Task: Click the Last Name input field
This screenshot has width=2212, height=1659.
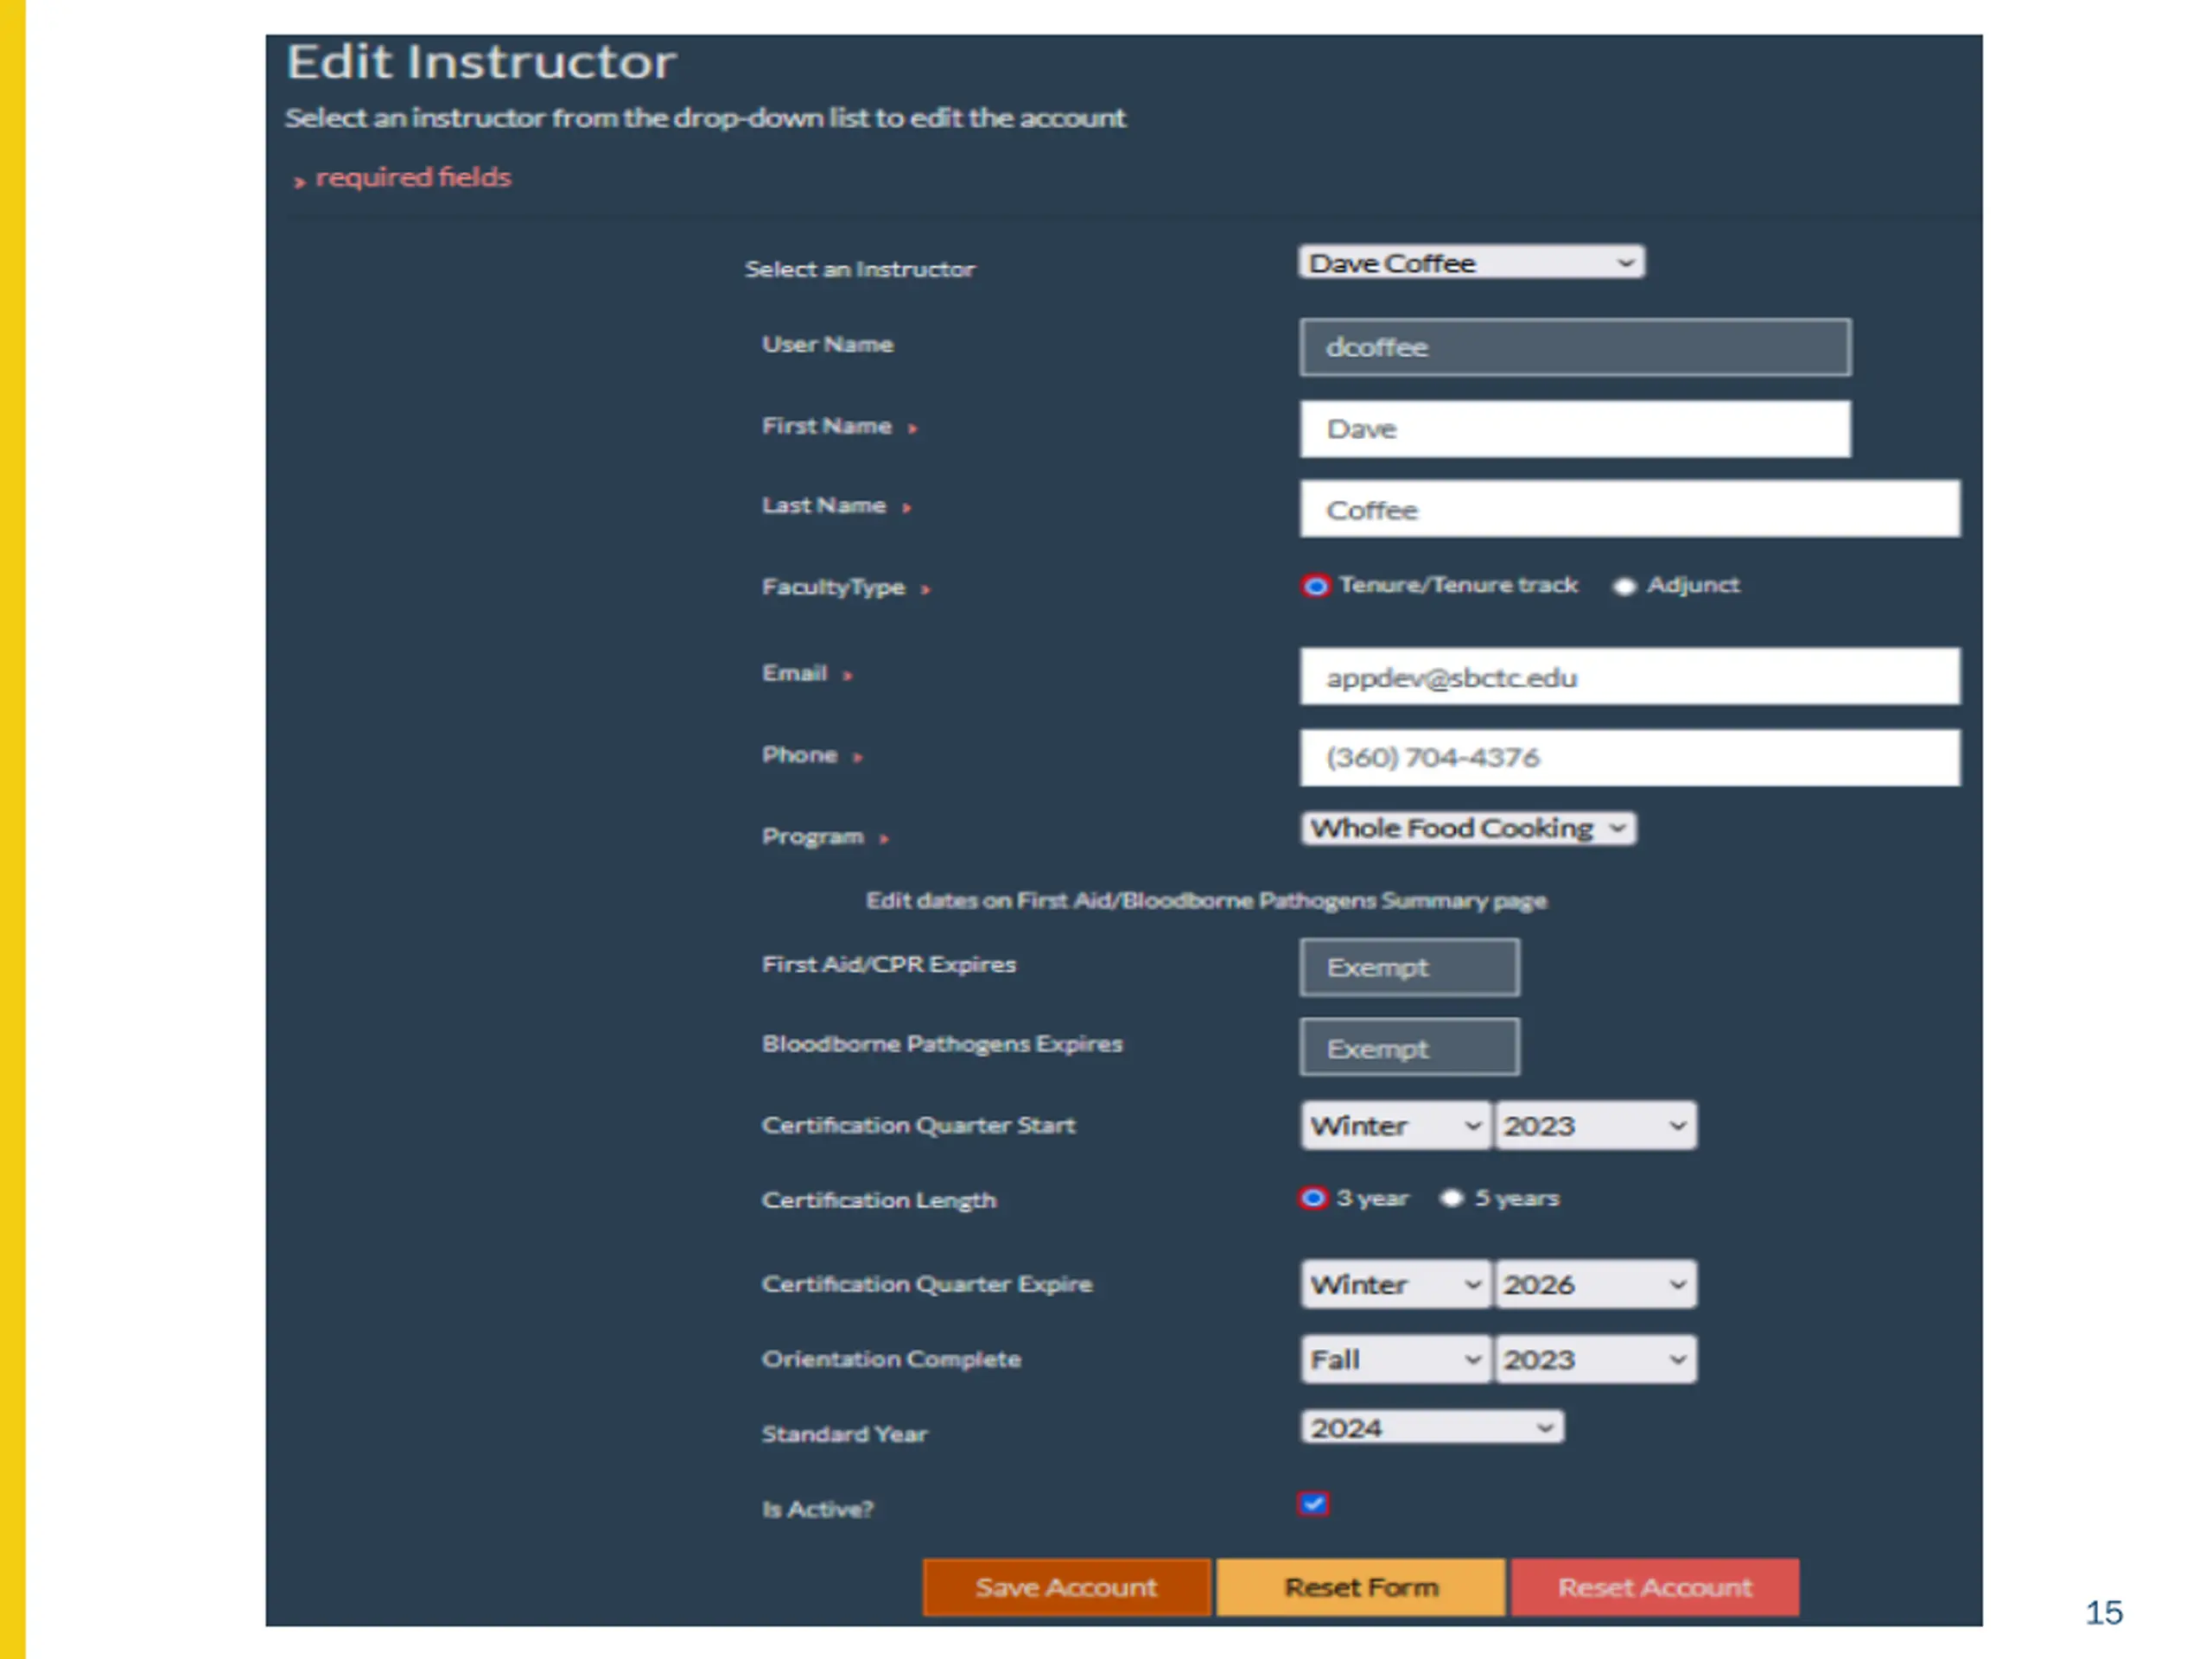Action: pyautogui.click(x=1630, y=509)
